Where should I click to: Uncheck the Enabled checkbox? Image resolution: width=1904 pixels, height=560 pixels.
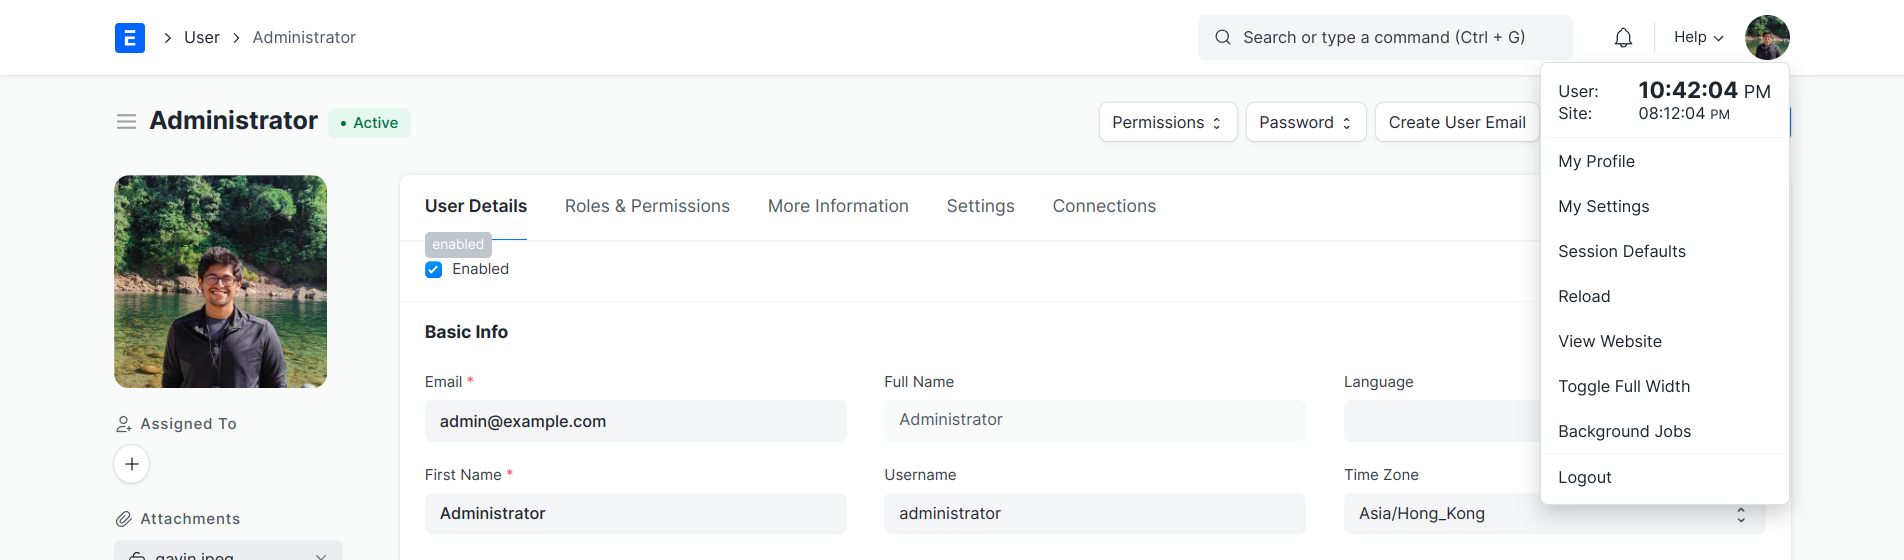coord(434,270)
